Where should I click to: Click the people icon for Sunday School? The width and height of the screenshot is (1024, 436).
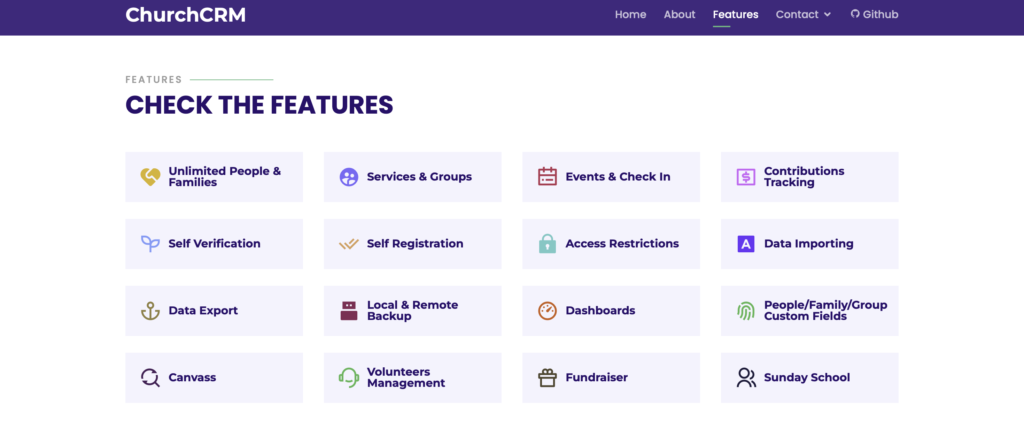[746, 378]
